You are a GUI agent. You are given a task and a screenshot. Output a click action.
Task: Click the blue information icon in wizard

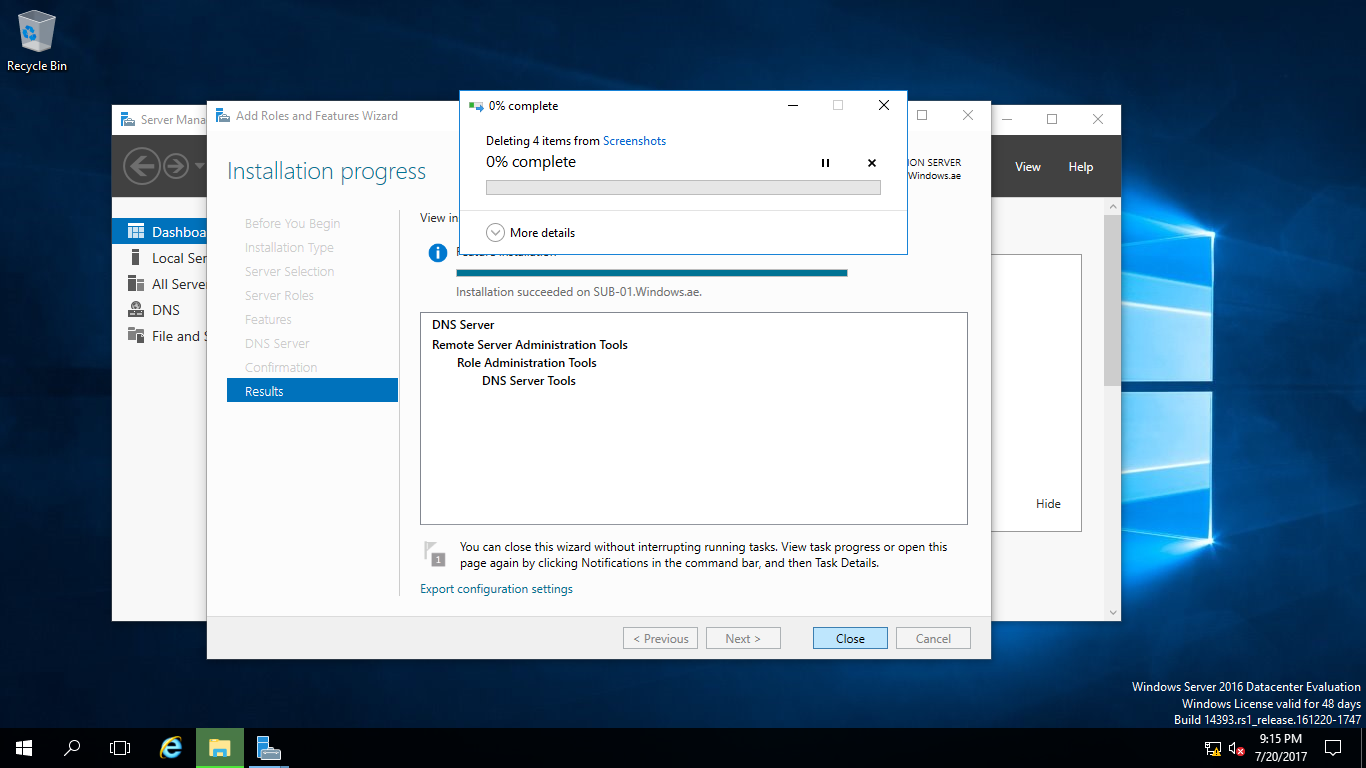[437, 253]
